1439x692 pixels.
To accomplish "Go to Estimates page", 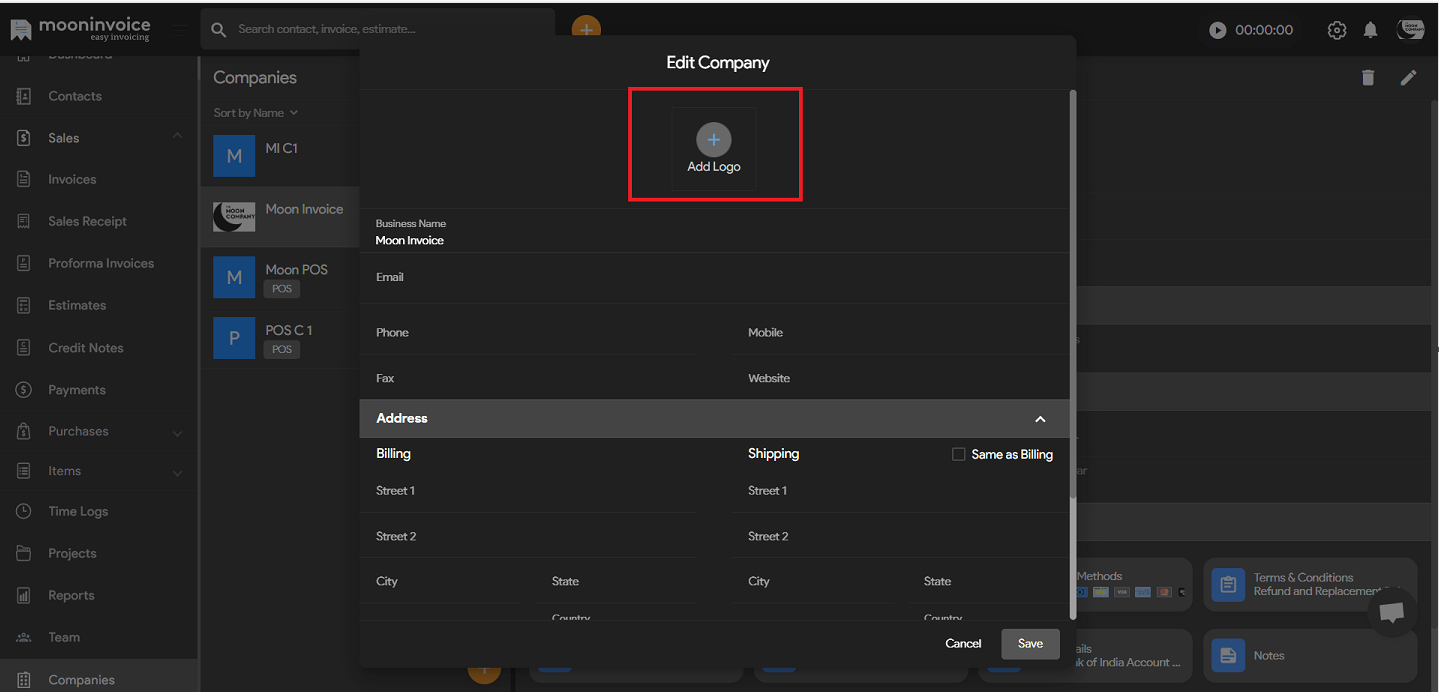I will click(77, 306).
